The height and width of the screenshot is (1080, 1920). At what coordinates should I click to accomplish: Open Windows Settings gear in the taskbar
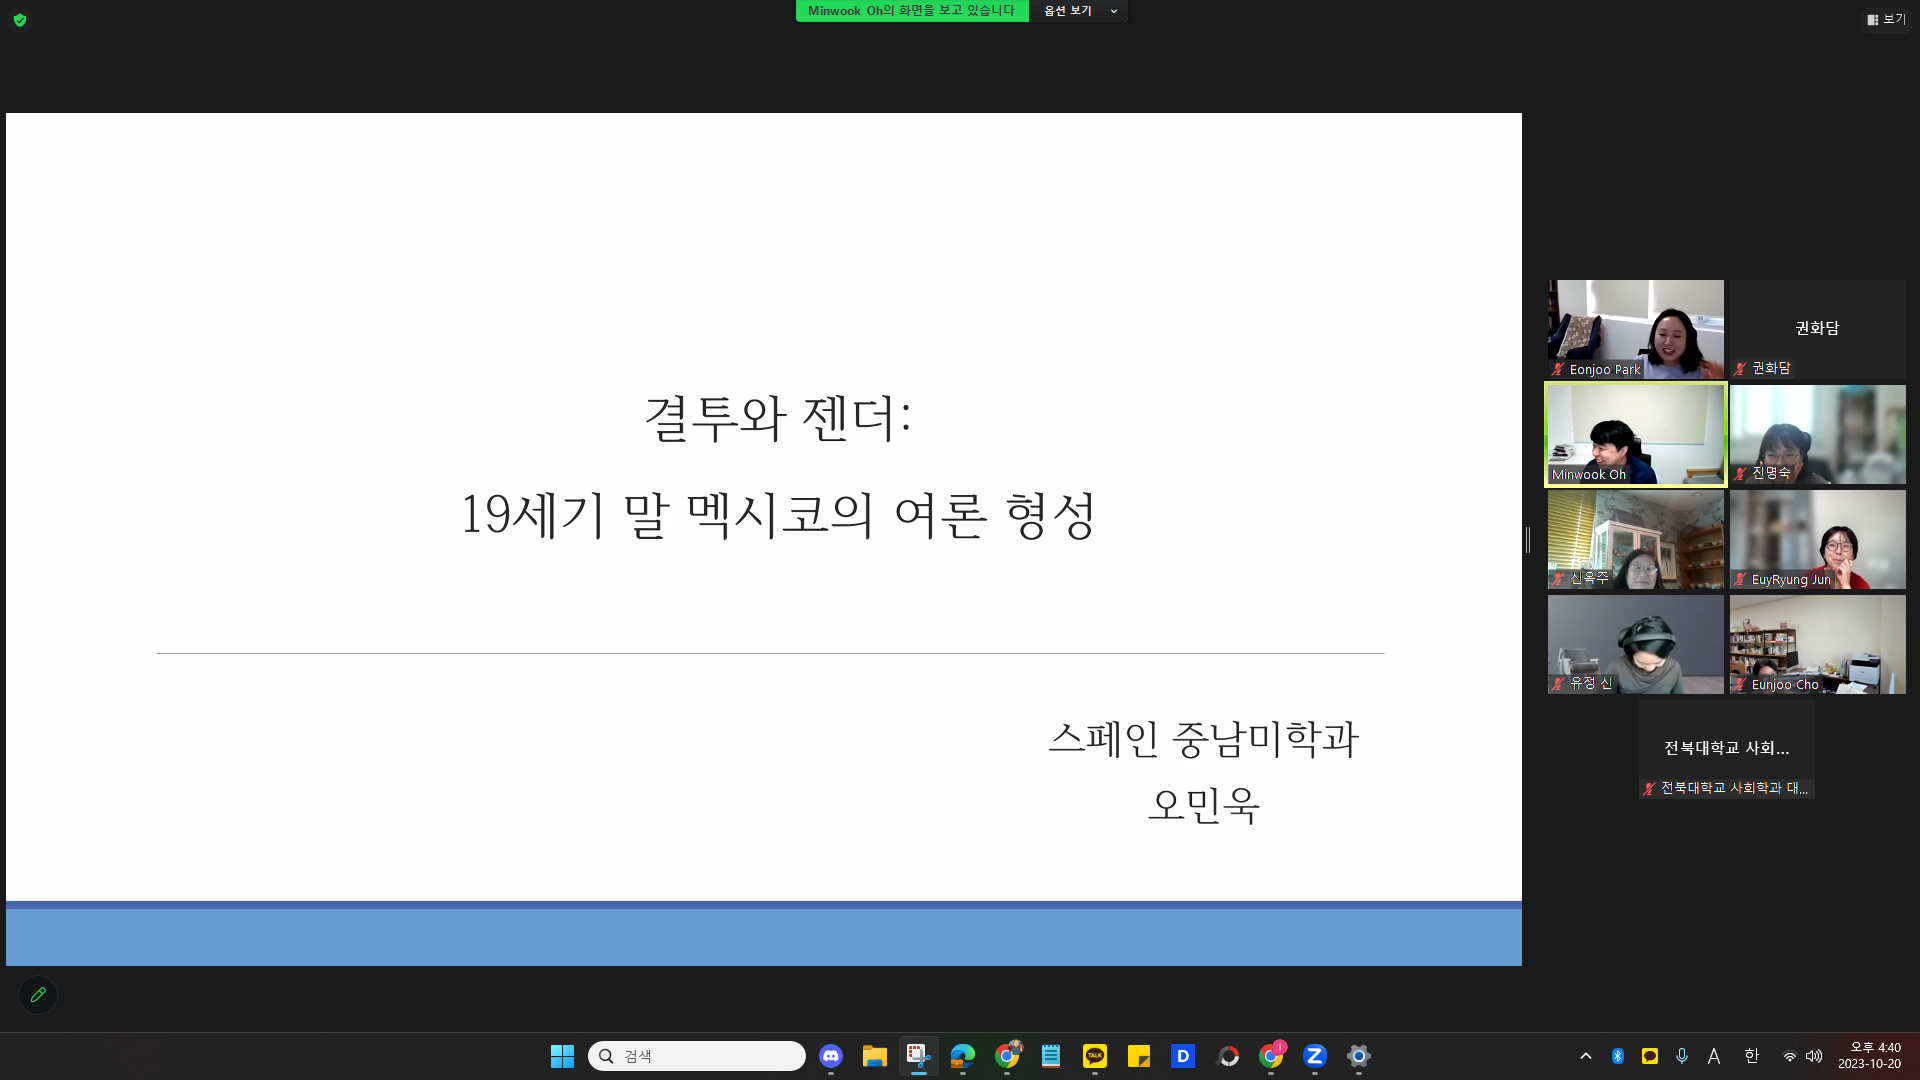[x=1358, y=1056]
